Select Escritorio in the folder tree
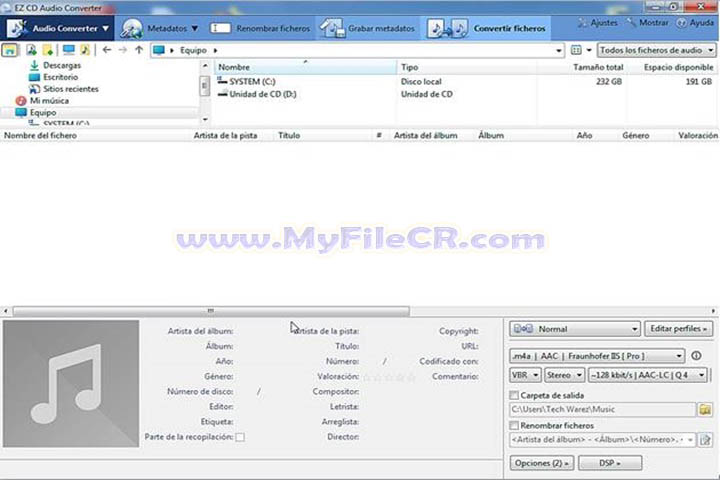Screen dimensions: 720x480 click(x=60, y=77)
